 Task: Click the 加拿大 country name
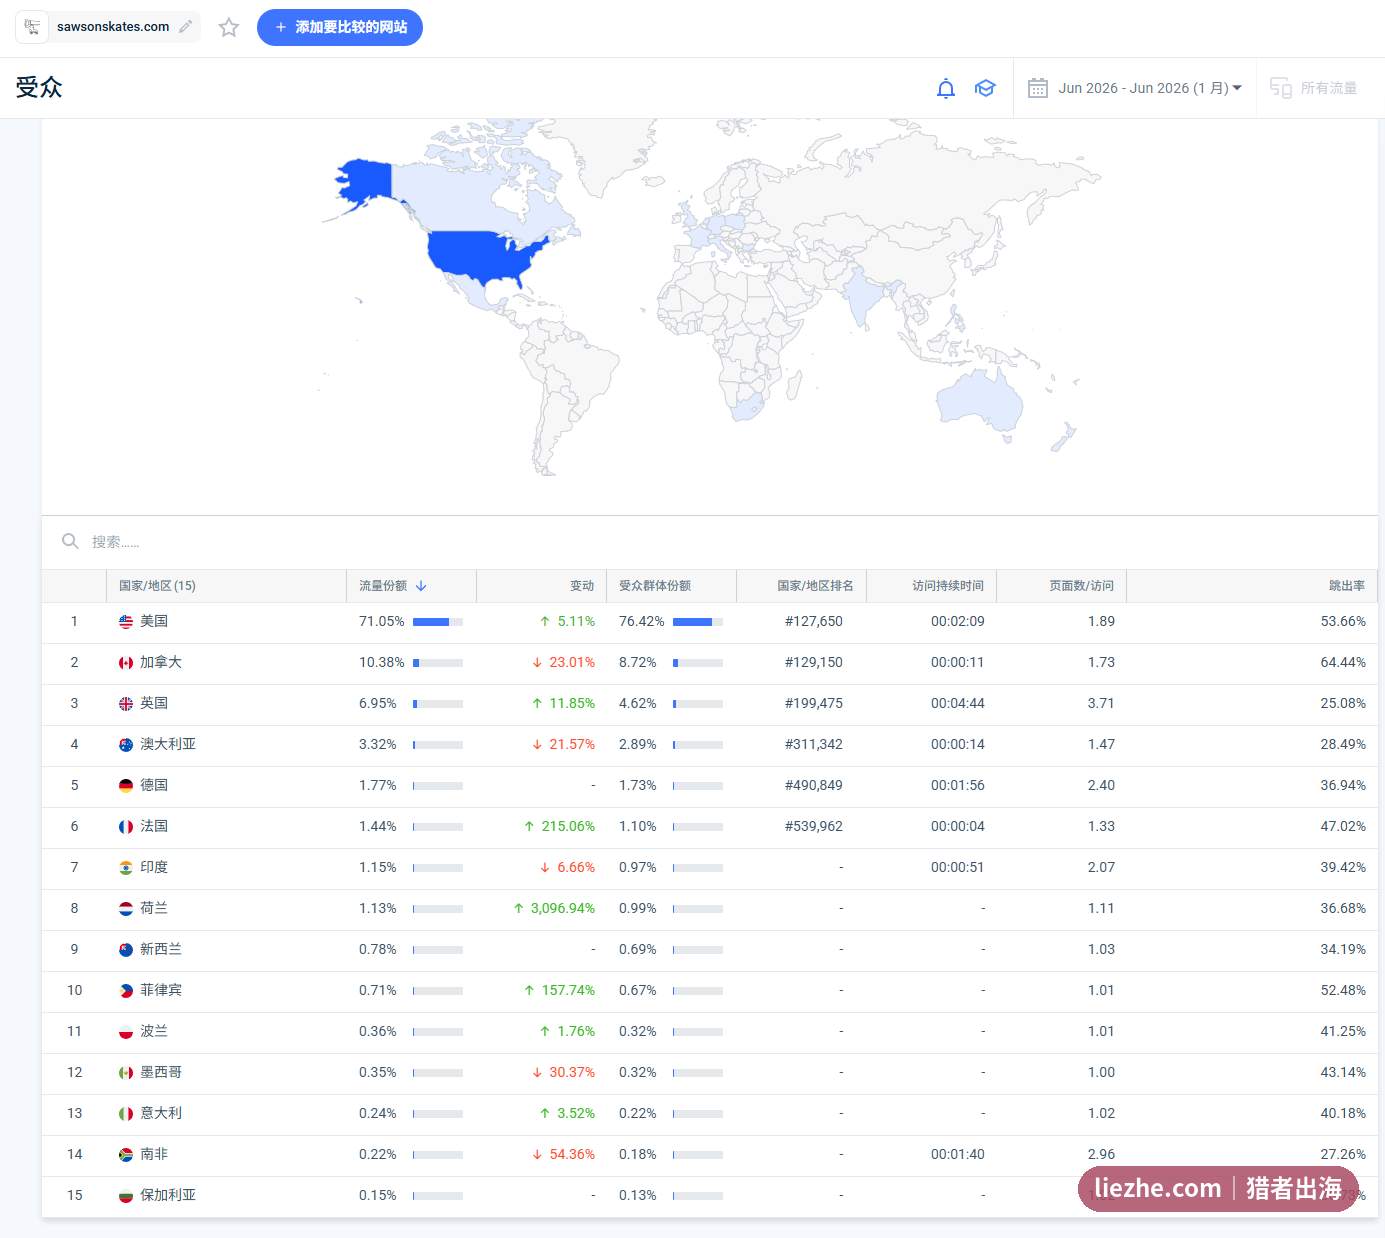pos(161,662)
